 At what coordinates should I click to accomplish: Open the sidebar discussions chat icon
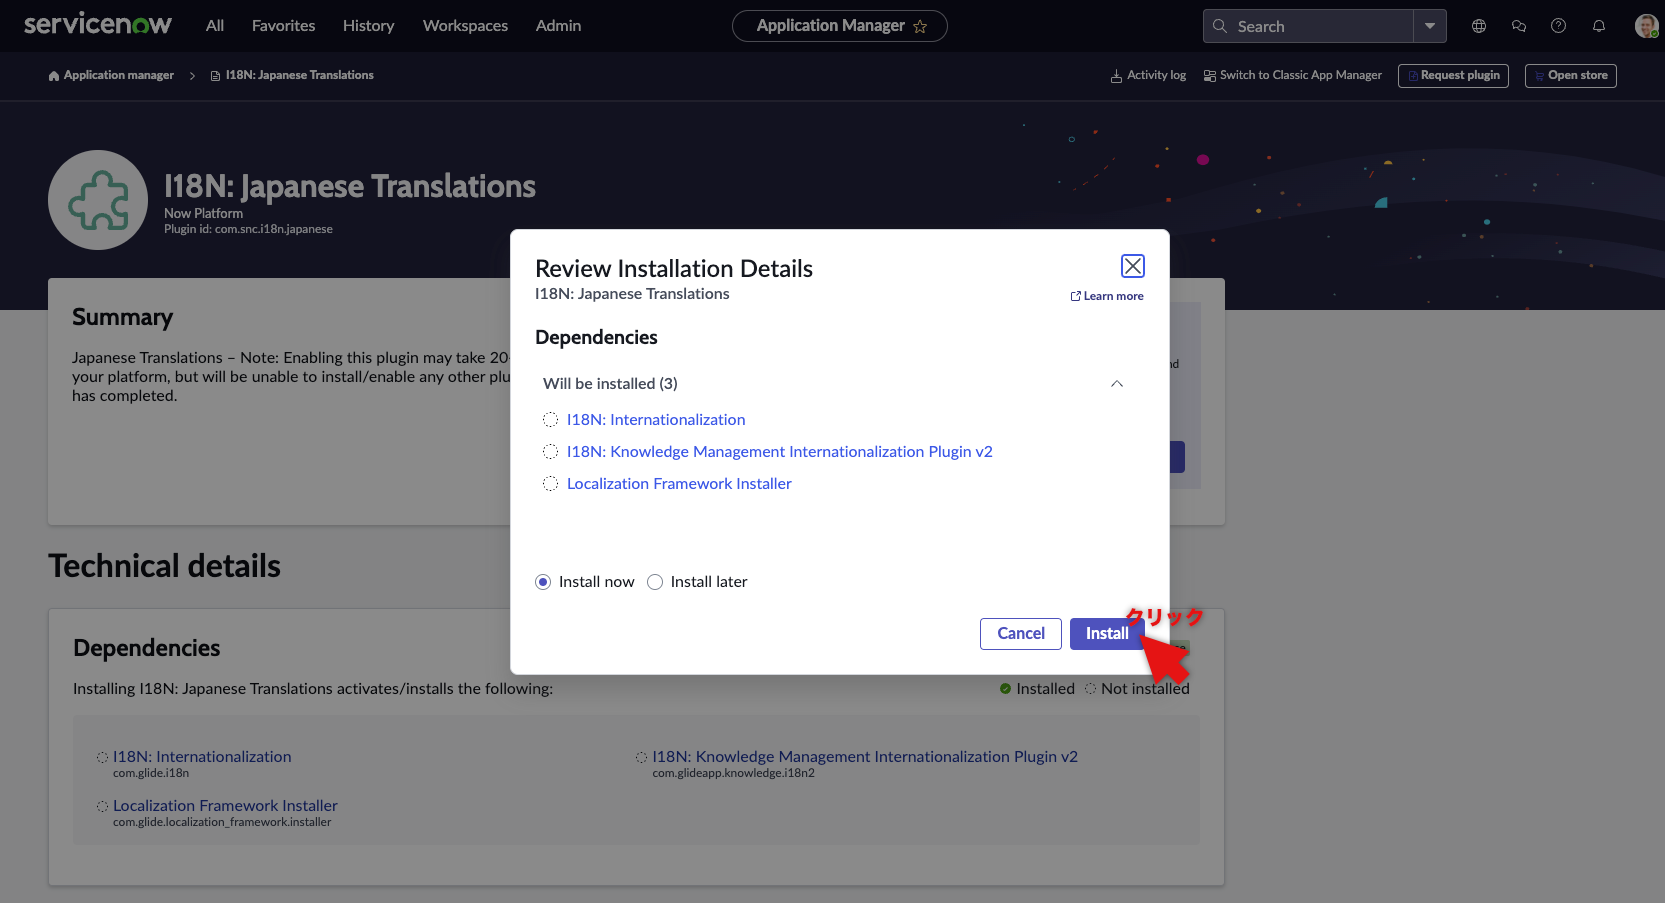(1519, 26)
